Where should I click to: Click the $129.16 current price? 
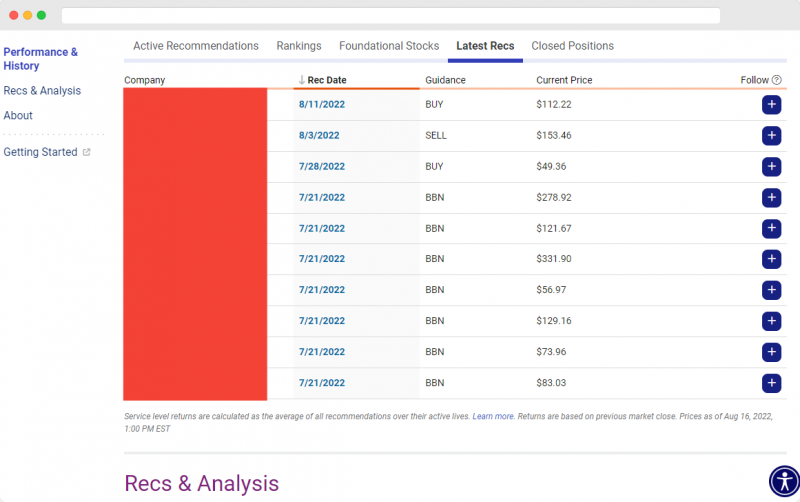pos(554,321)
